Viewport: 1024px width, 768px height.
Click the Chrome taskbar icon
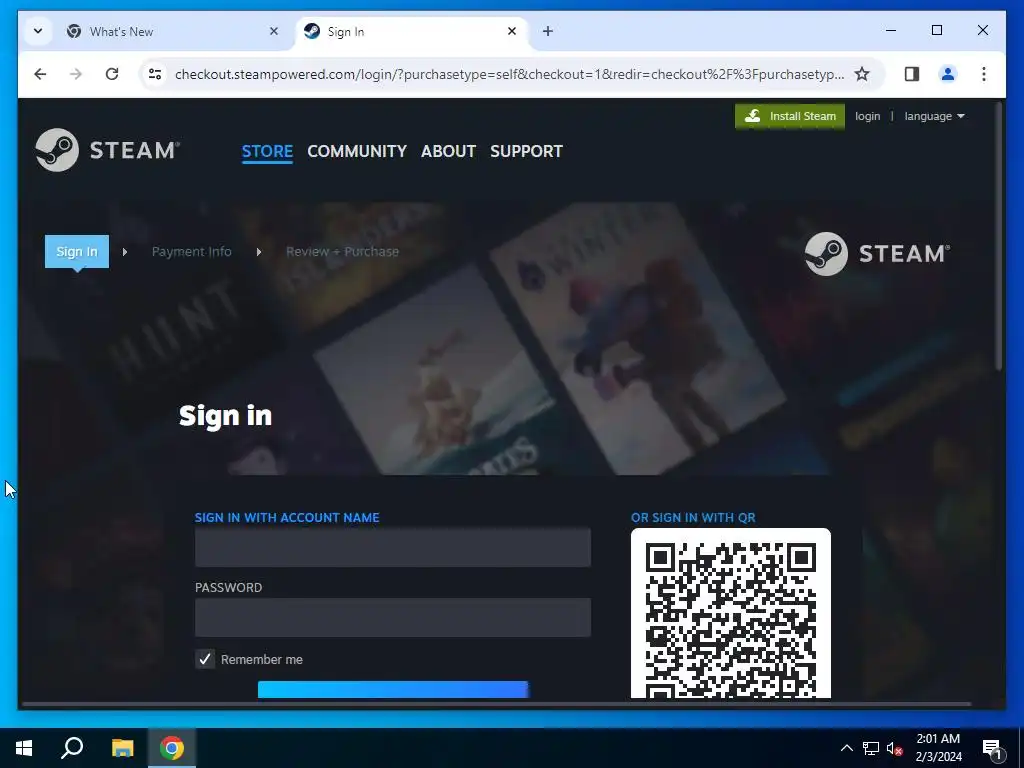point(172,748)
